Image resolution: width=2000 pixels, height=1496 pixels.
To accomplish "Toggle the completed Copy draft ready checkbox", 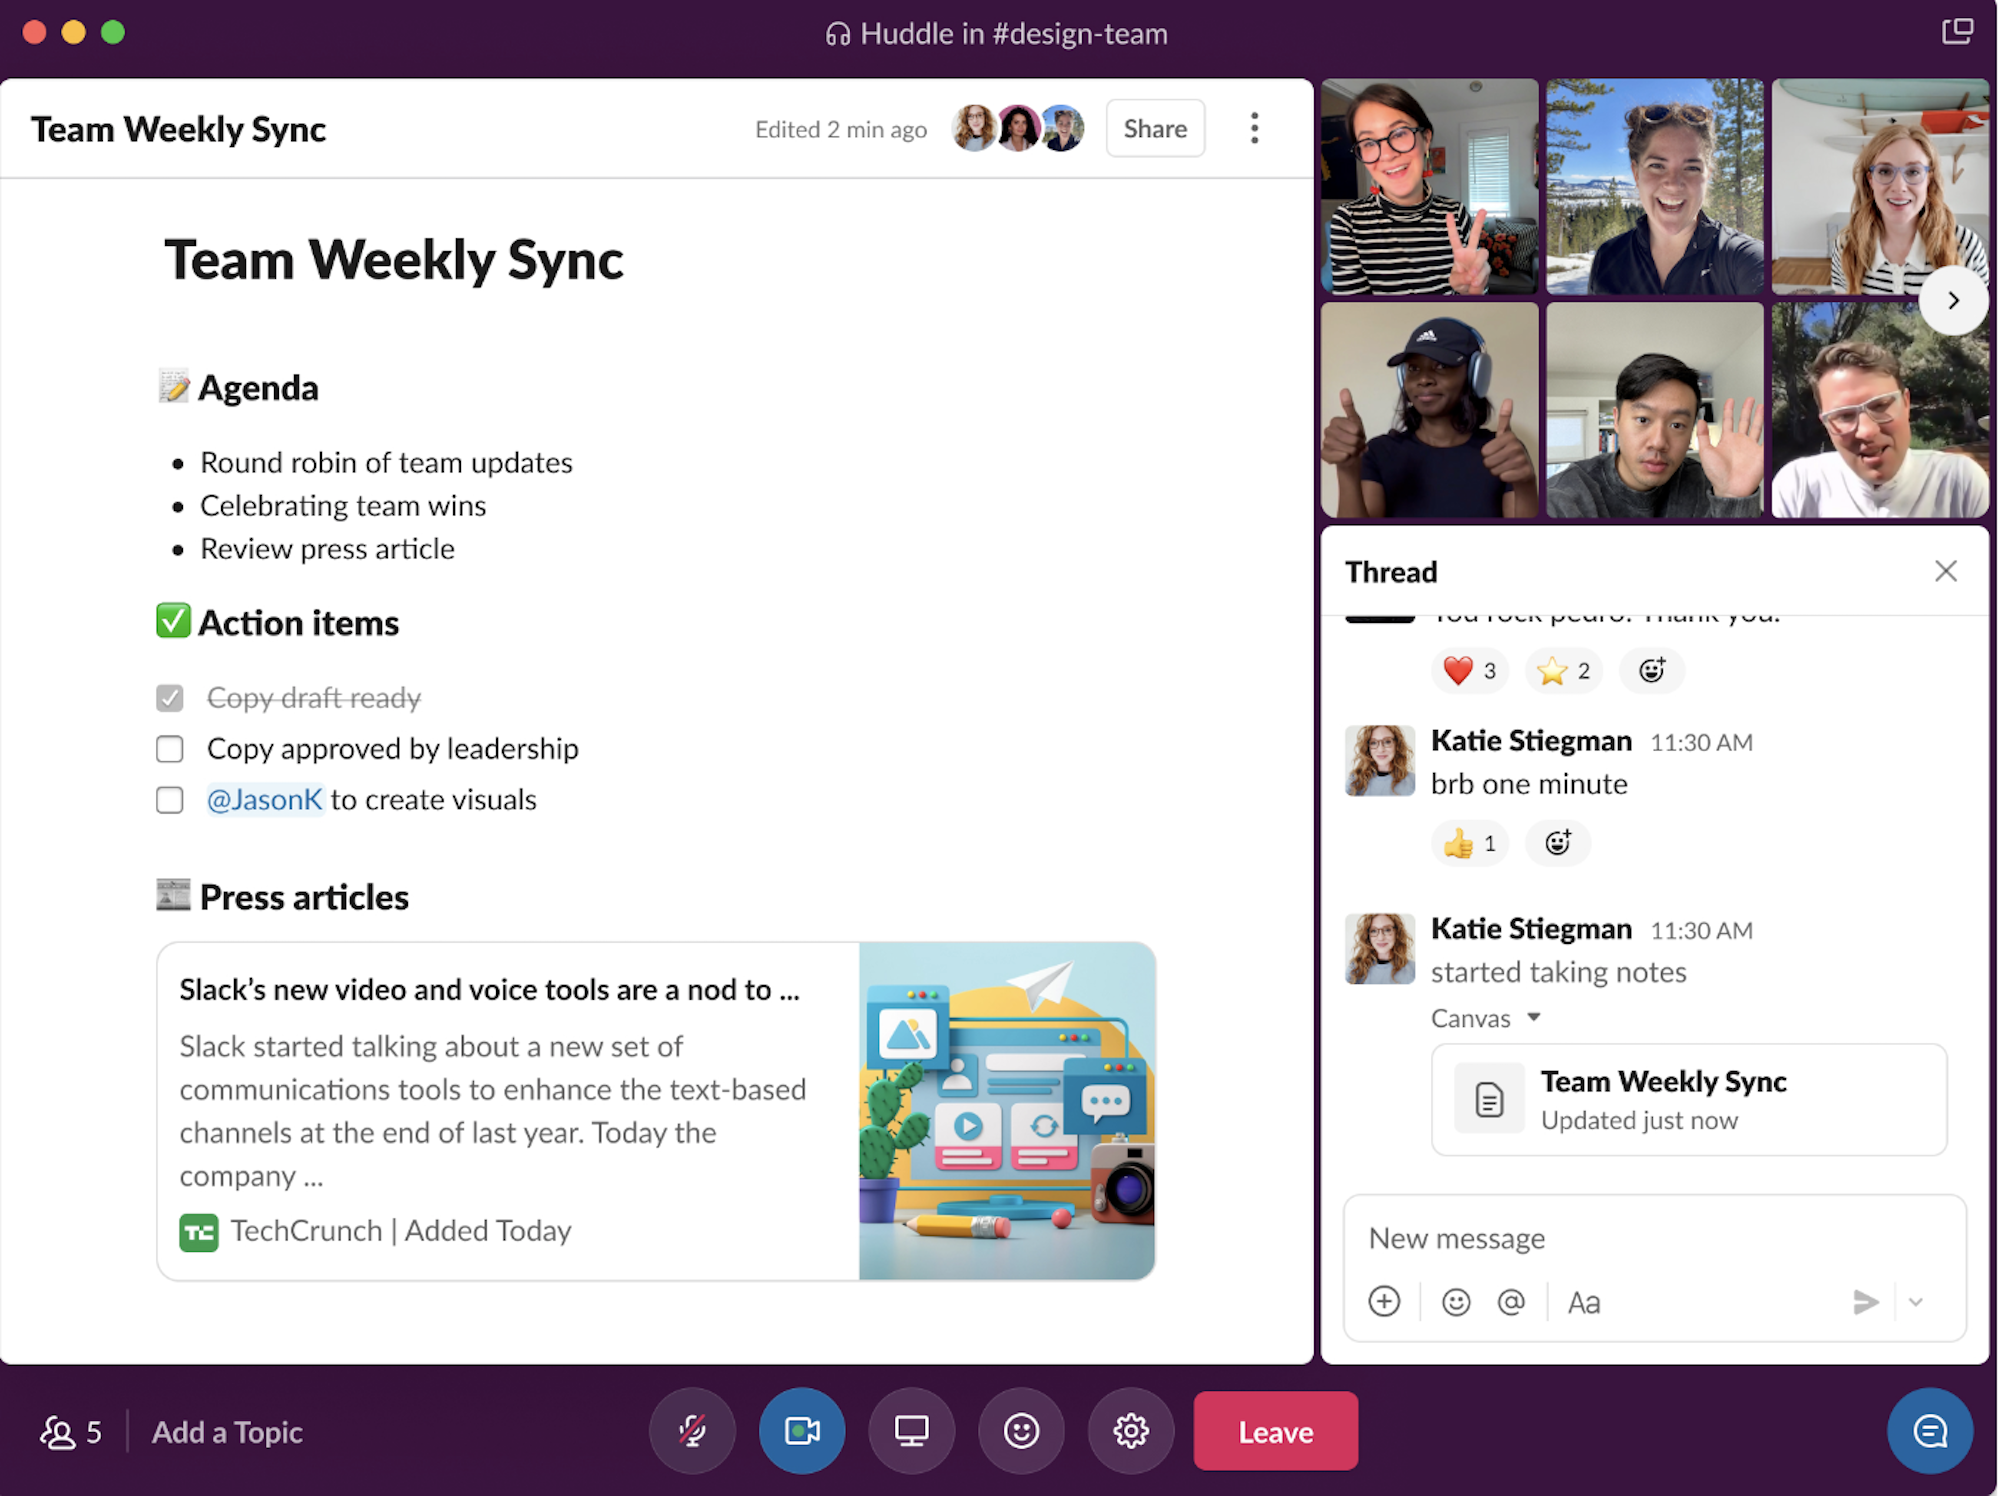I will pos(171,696).
